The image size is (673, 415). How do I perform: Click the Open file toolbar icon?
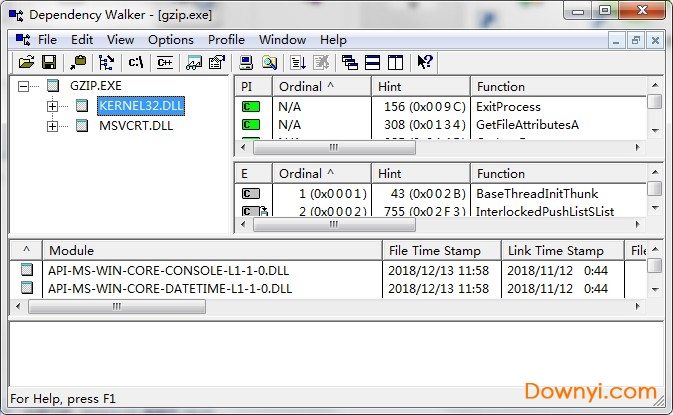26,62
